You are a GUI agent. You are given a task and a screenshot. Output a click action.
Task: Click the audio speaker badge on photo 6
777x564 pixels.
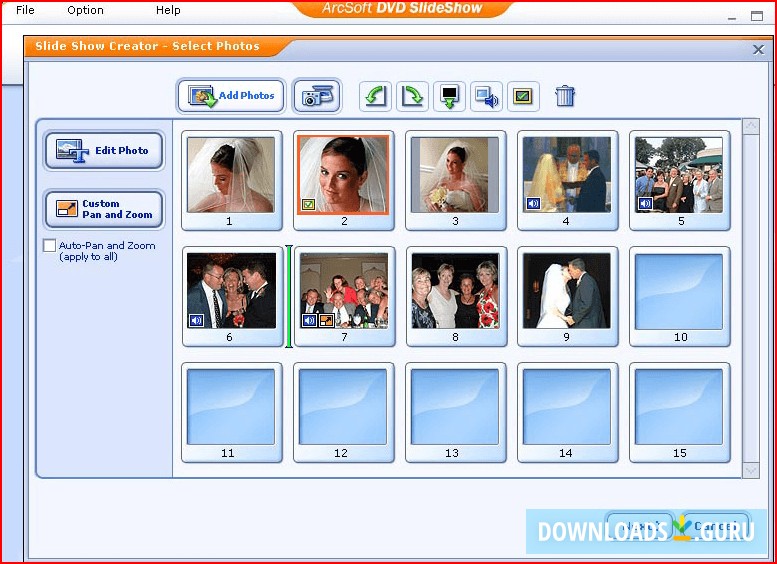click(x=197, y=320)
